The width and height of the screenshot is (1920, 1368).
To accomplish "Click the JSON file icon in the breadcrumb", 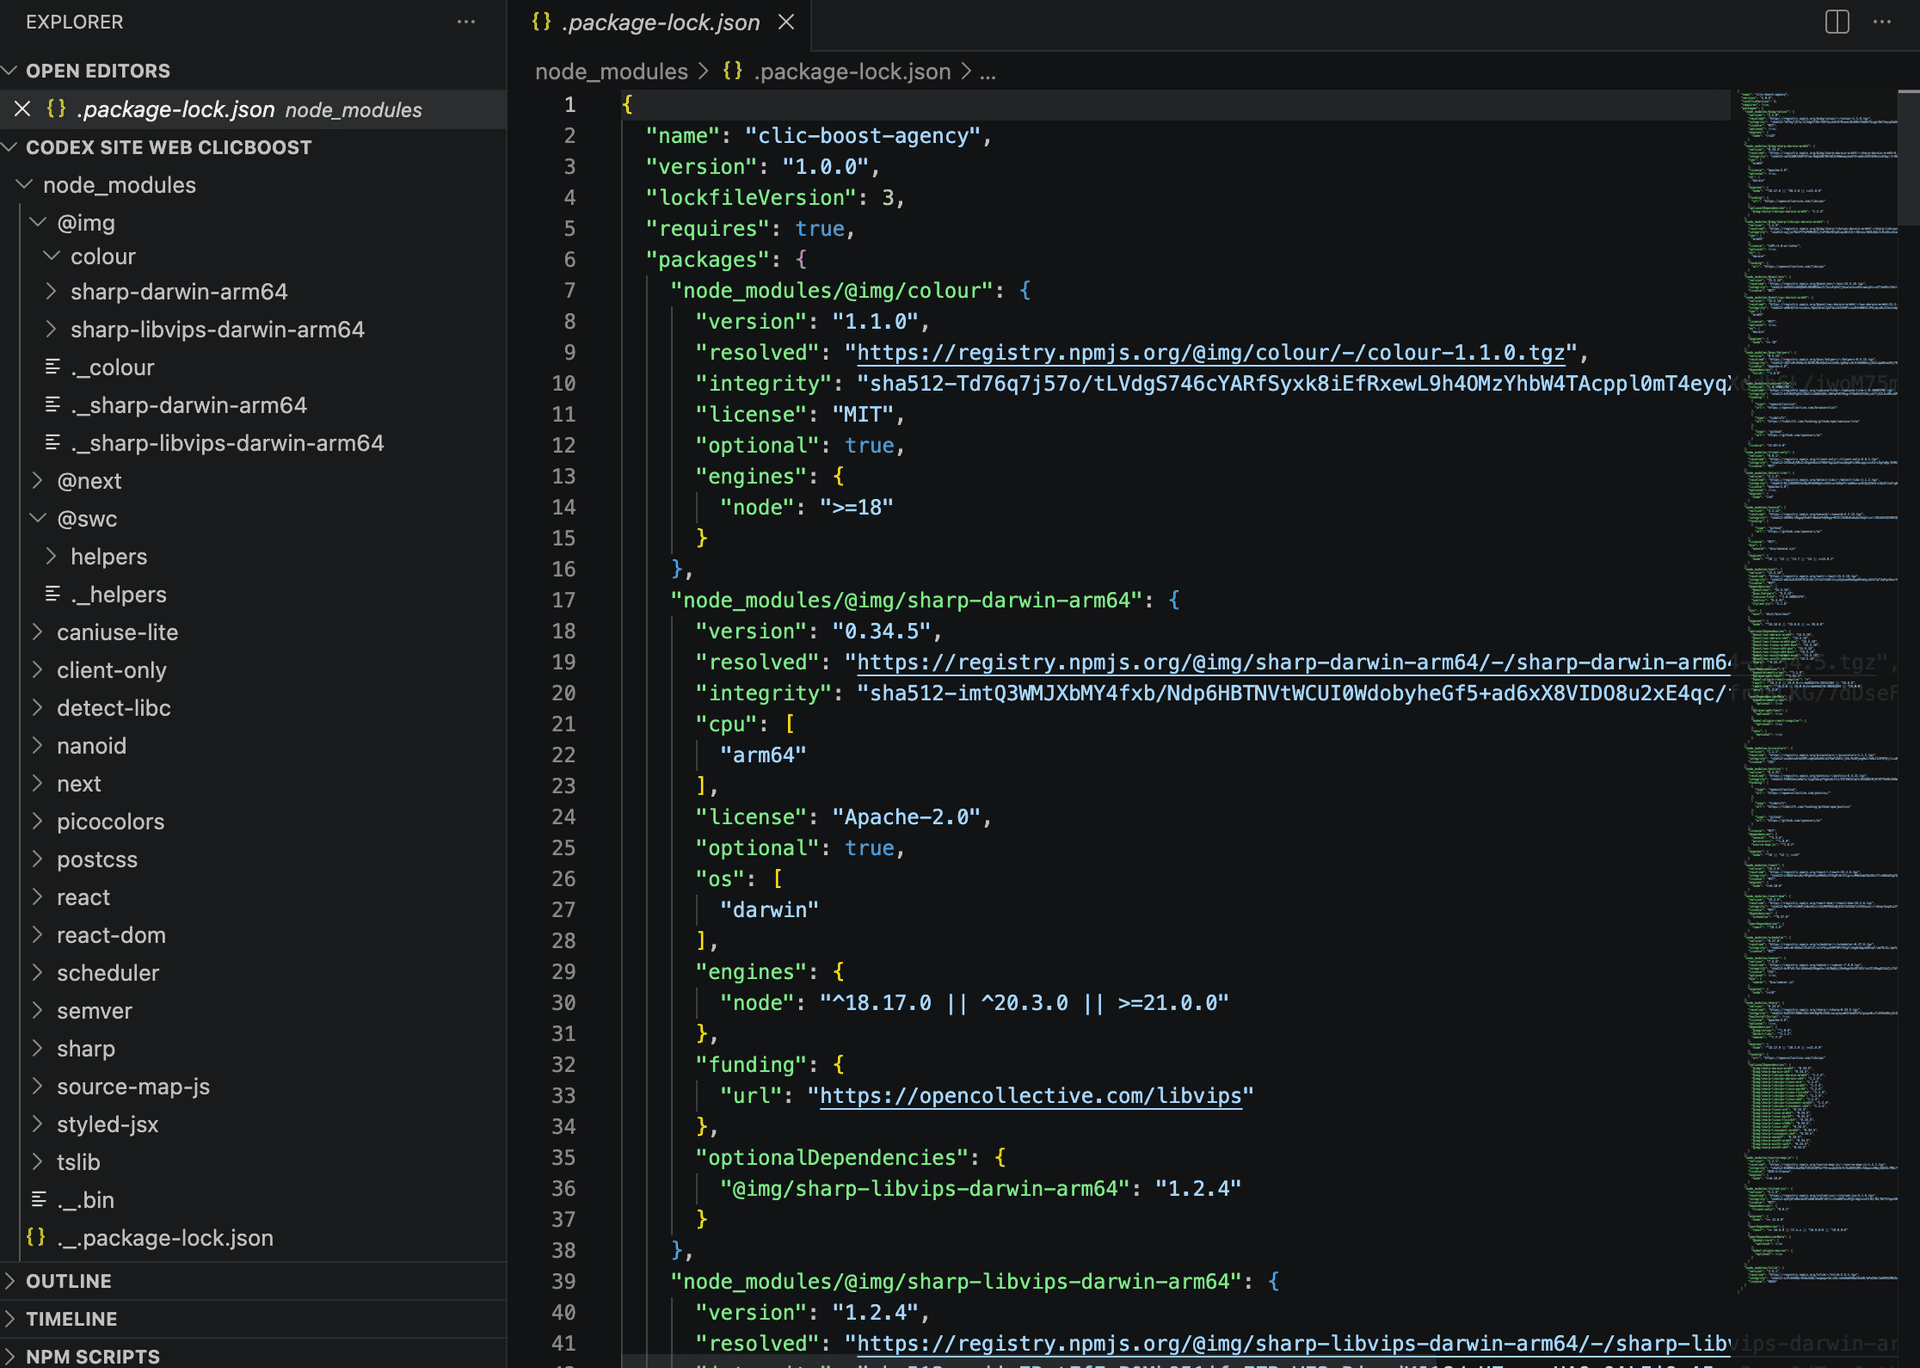I will (733, 72).
